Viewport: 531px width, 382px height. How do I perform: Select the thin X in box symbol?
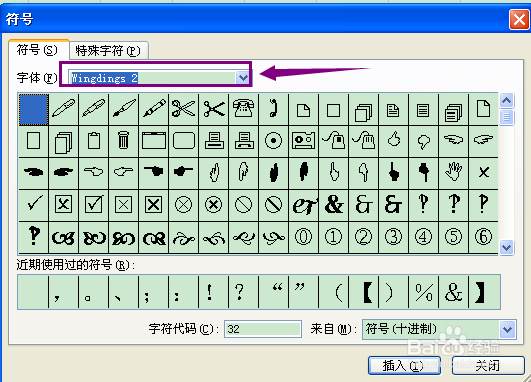124,205
